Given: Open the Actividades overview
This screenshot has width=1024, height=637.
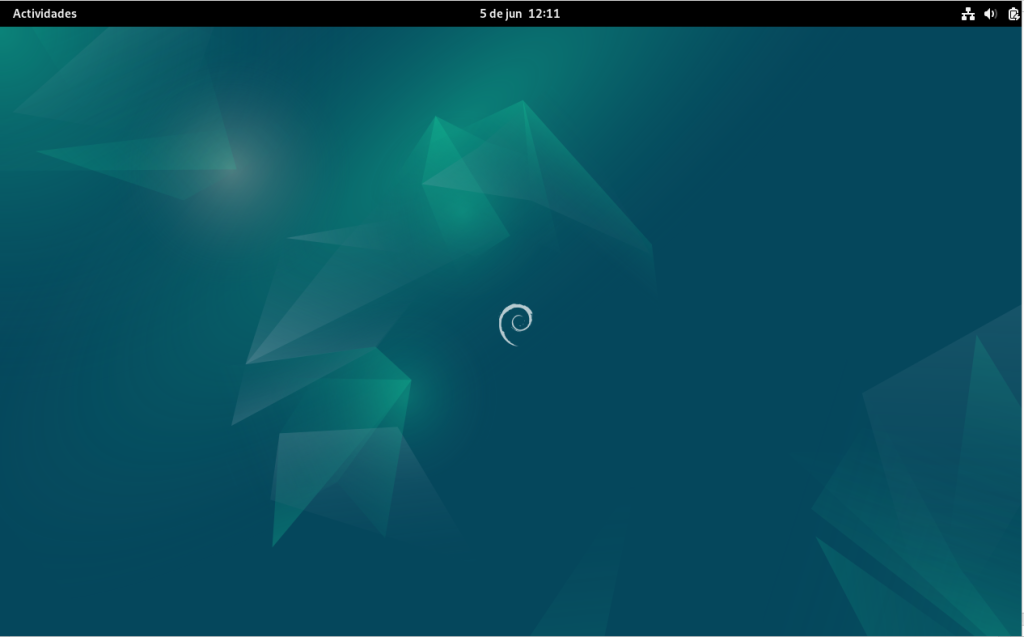Looking at the screenshot, I should point(44,14).
